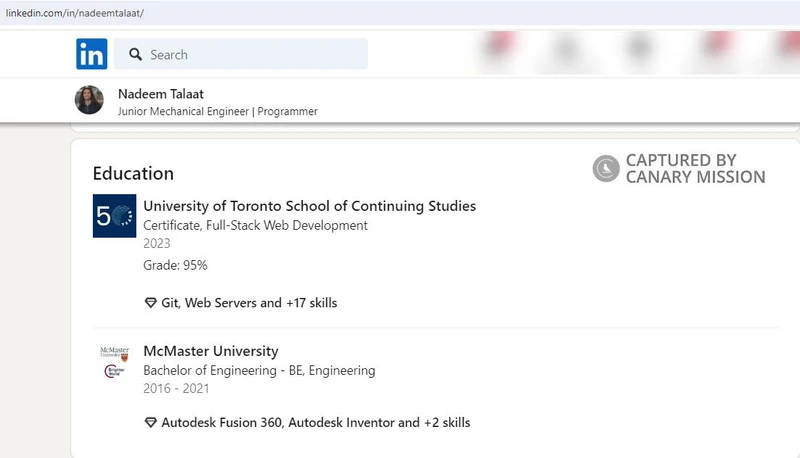The image size is (800, 458).
Task: Click diamond skills icon beside Autodesk Fusion 360
Action: coord(151,423)
